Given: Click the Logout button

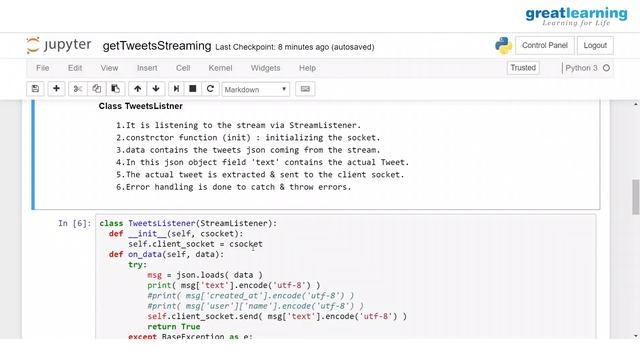Looking at the screenshot, I should pyautogui.click(x=595, y=45).
